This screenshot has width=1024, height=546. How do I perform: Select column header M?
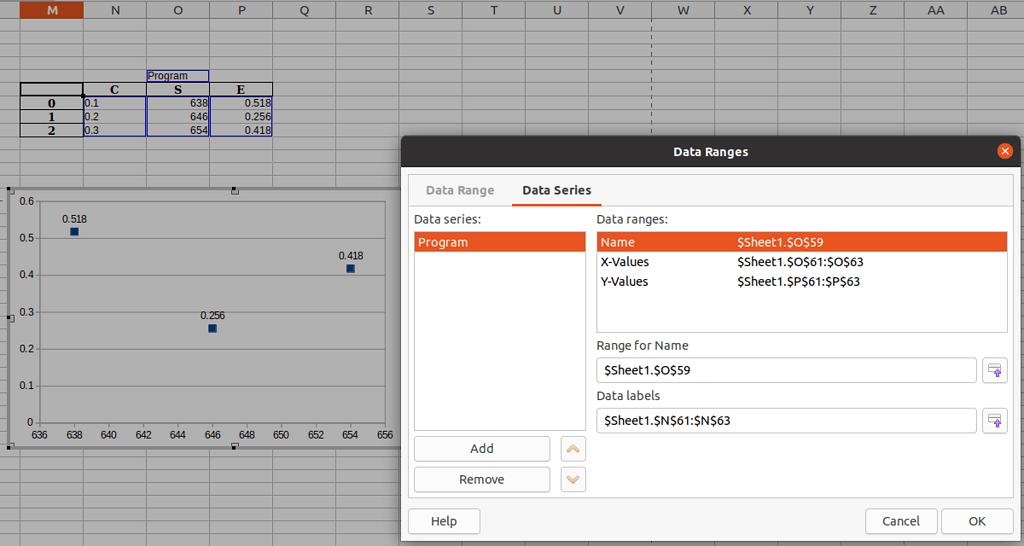coord(52,9)
